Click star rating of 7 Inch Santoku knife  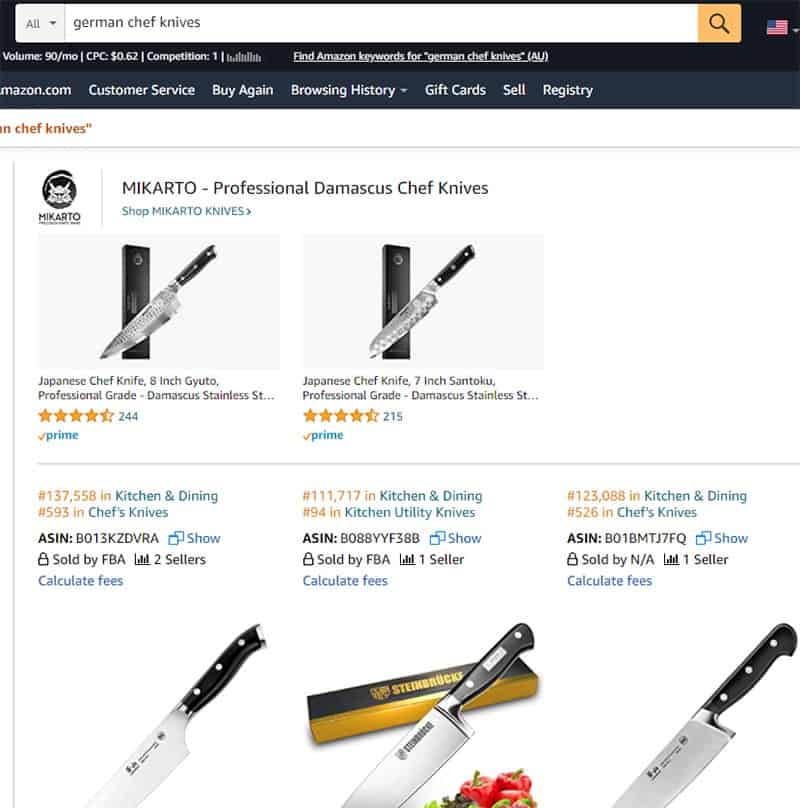tap(340, 416)
